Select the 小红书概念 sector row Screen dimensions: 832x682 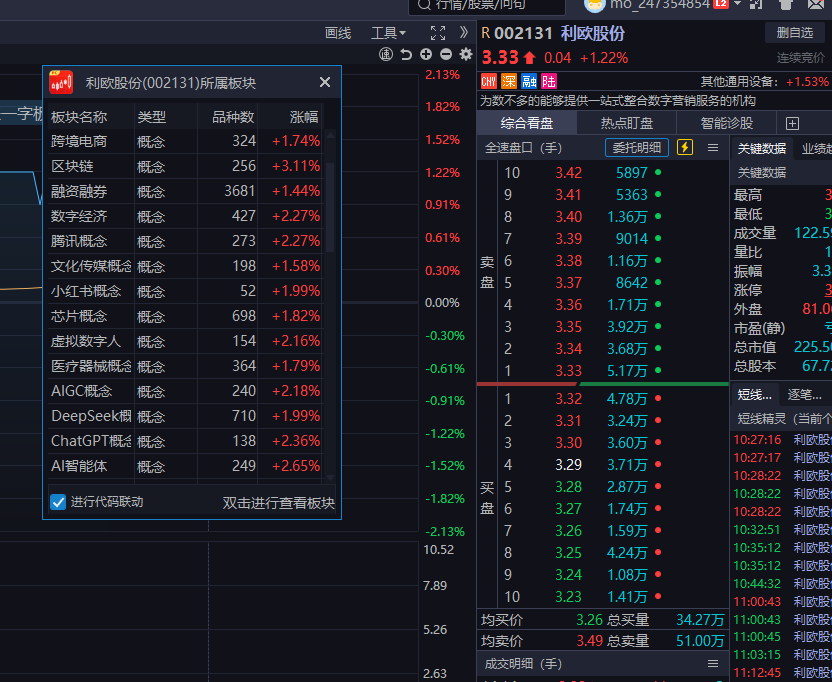pyautogui.click(x=185, y=291)
